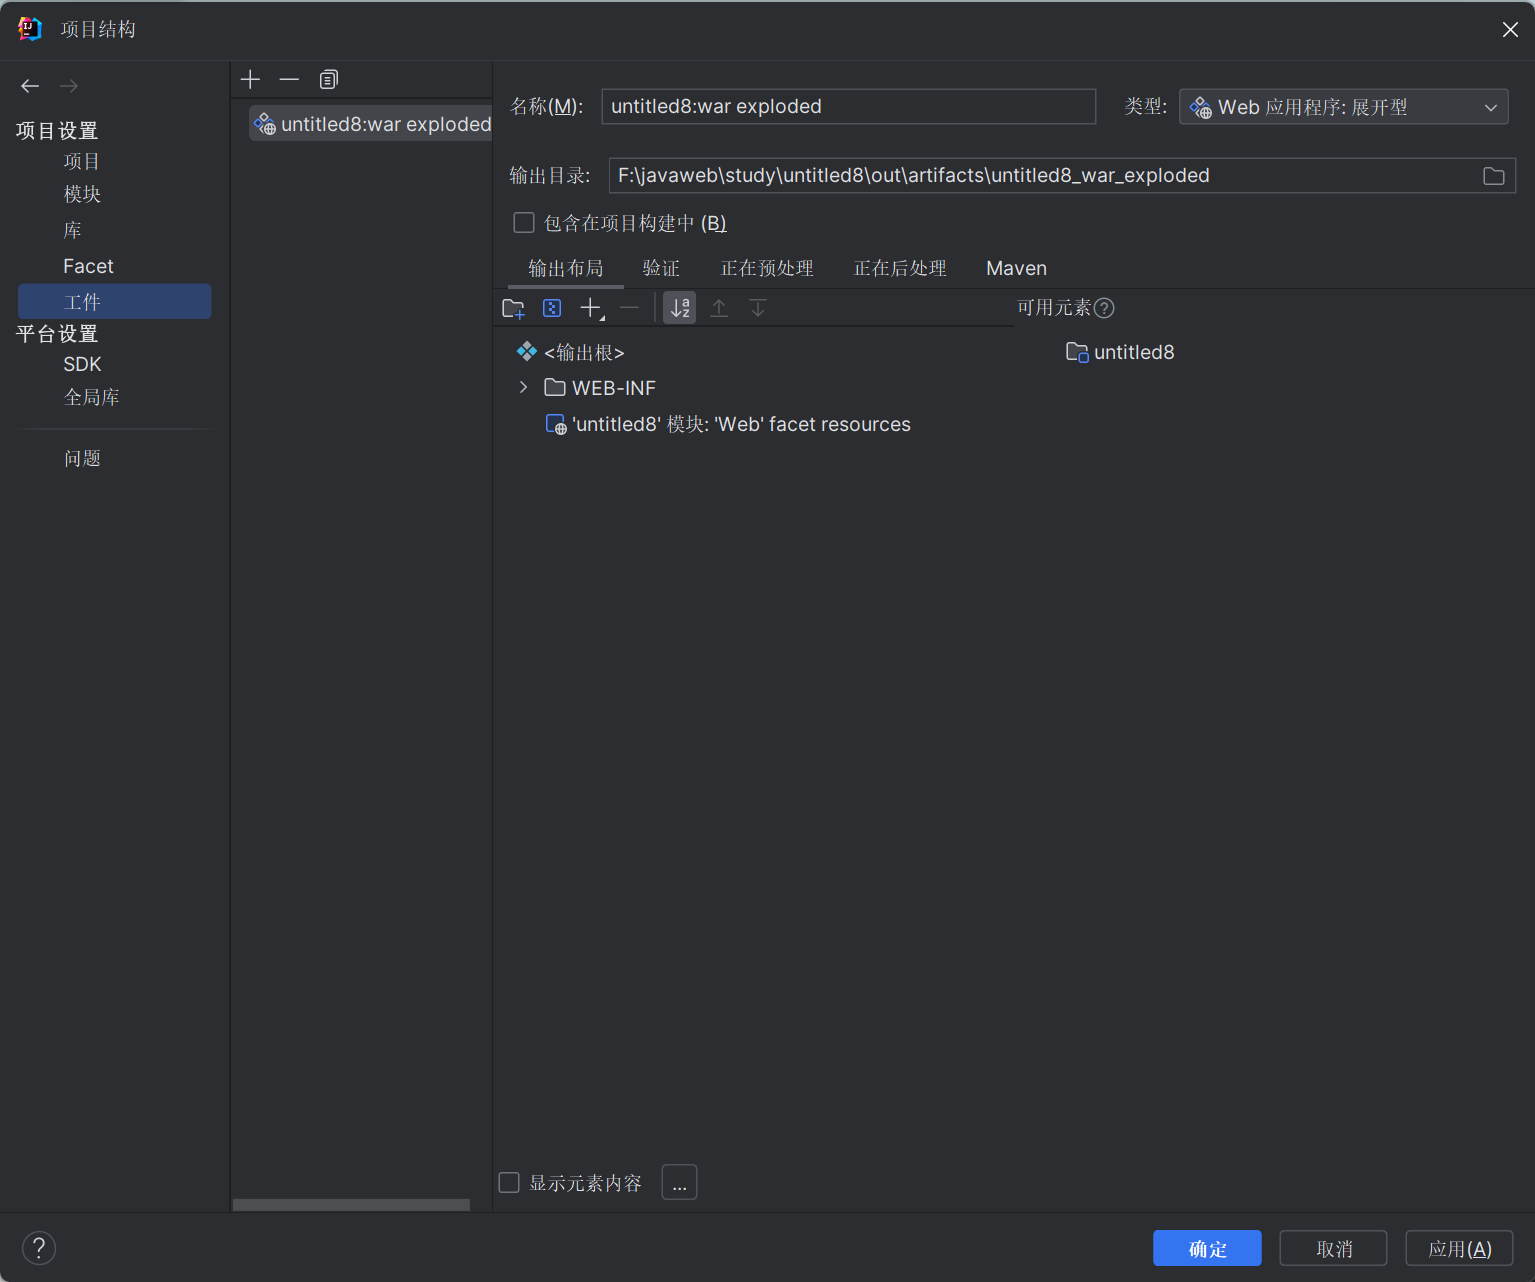Click the 取消 button
1535x1282 pixels.
[x=1333, y=1248]
